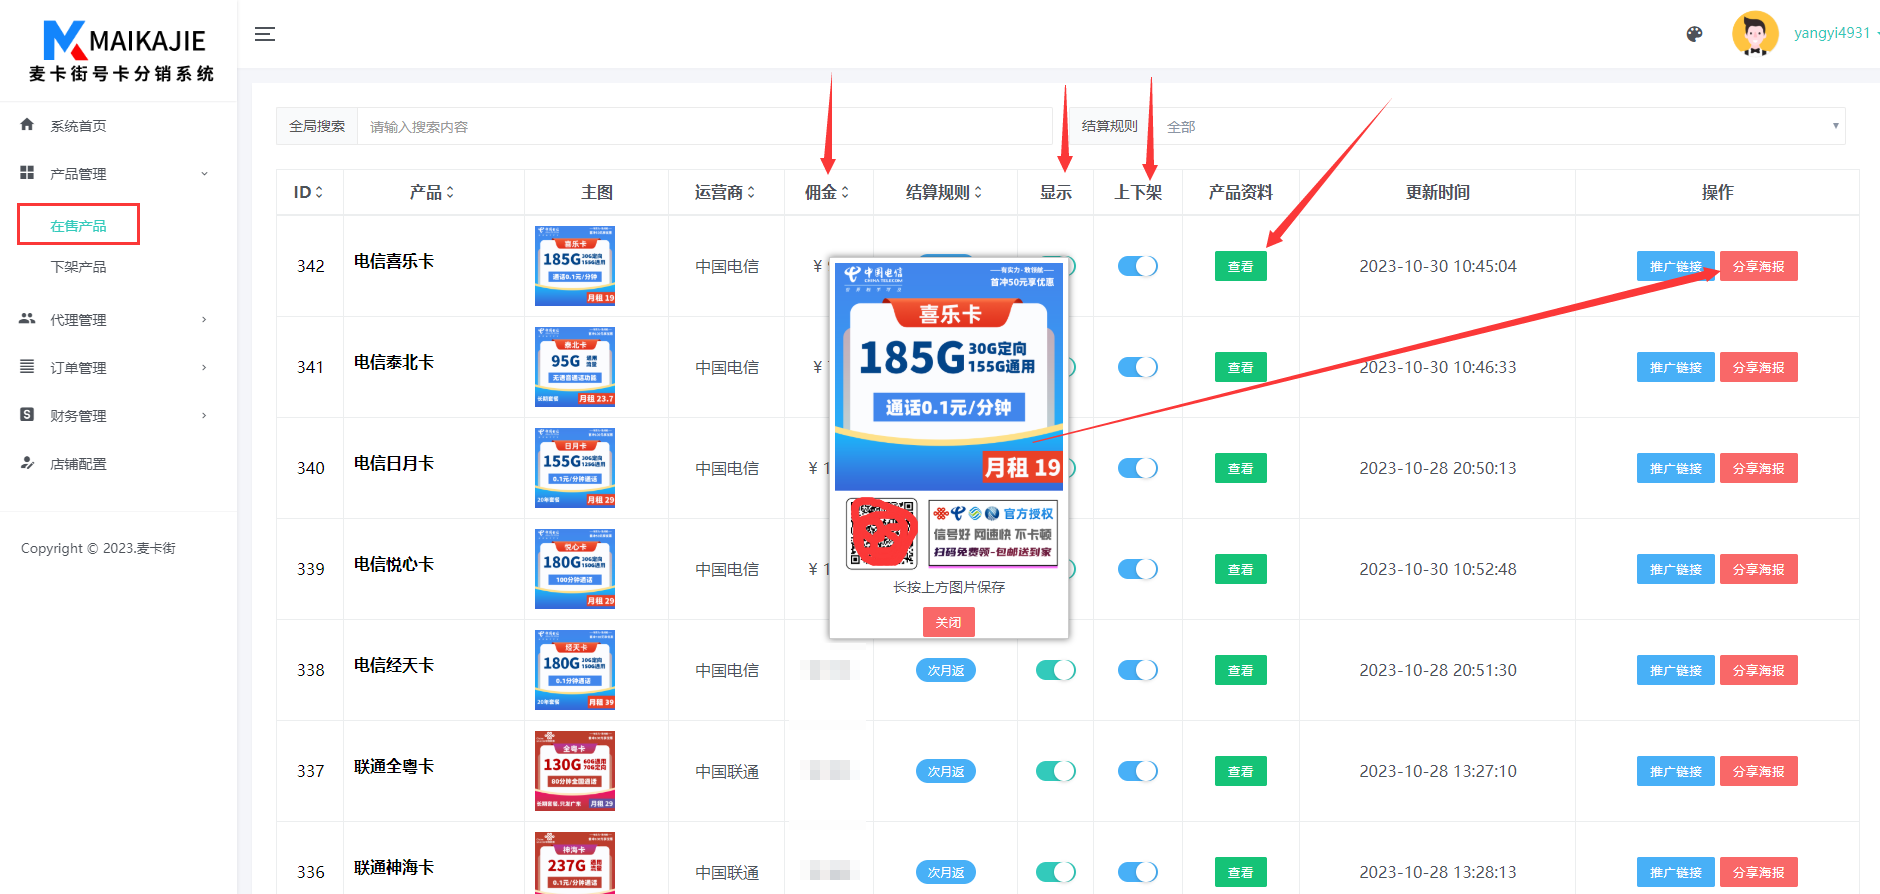Open the theme palette icon
Viewport: 1880px width, 894px height.
tap(1694, 34)
